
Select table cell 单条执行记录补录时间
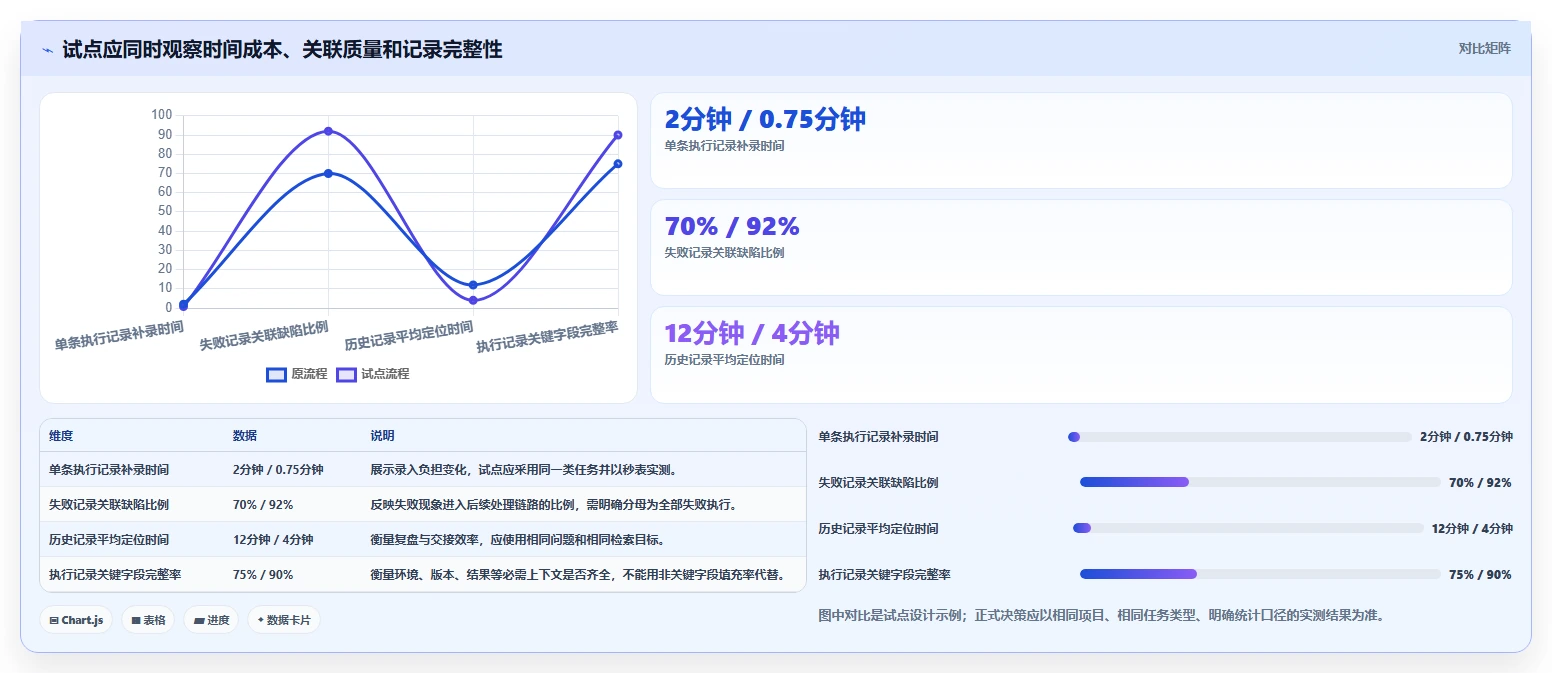[x=109, y=469]
